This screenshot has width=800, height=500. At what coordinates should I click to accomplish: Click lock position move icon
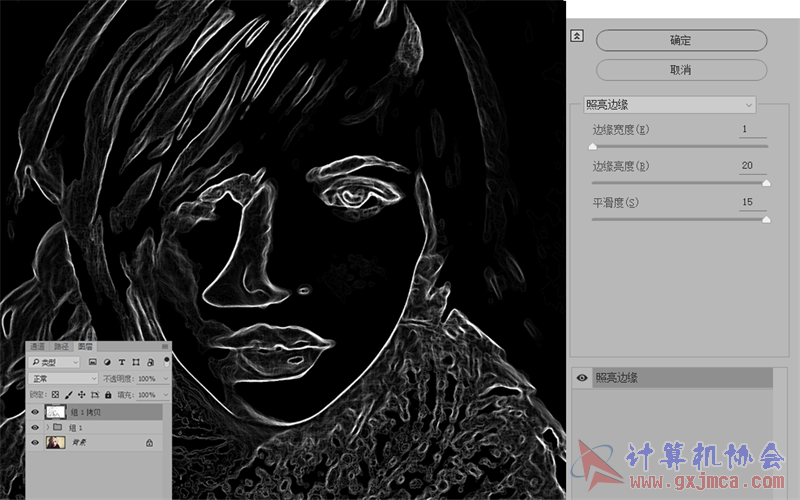[81, 394]
